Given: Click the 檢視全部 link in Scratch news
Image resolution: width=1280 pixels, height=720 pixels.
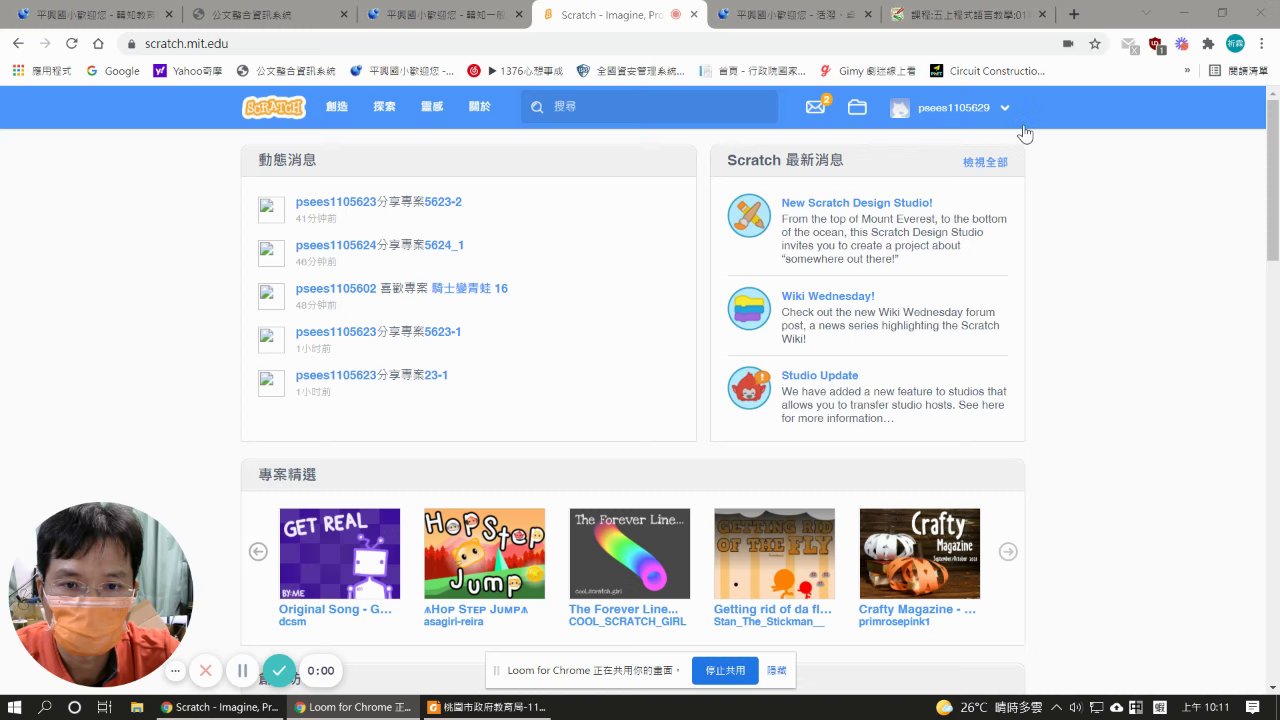Looking at the screenshot, I should [x=985, y=162].
